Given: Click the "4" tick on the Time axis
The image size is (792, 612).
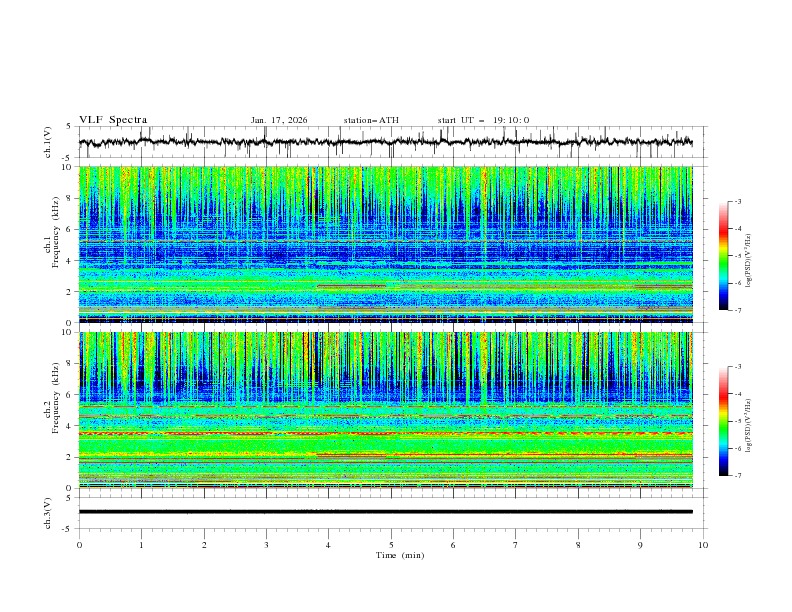Looking at the screenshot, I should pyautogui.click(x=328, y=545).
